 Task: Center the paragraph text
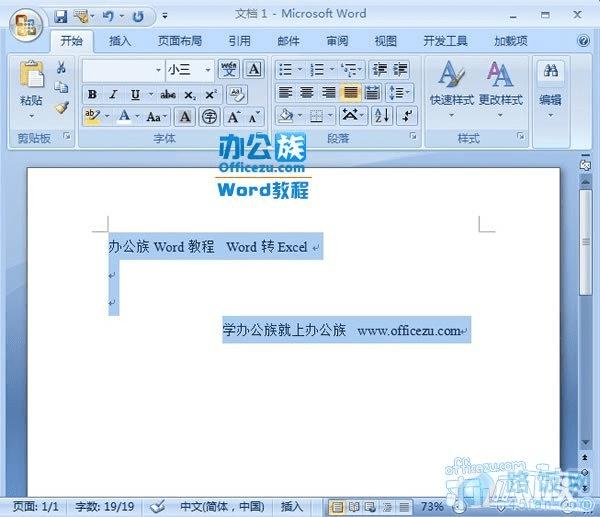[307, 93]
